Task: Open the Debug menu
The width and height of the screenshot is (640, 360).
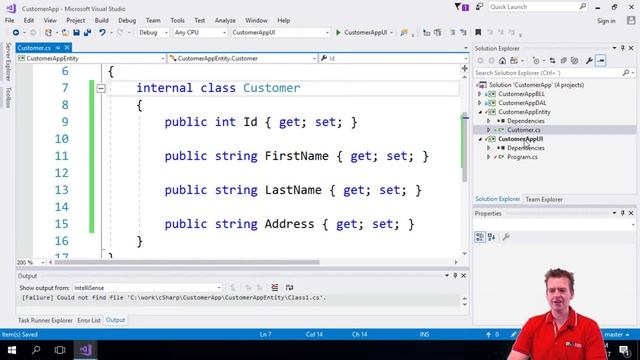Action: click(x=127, y=20)
